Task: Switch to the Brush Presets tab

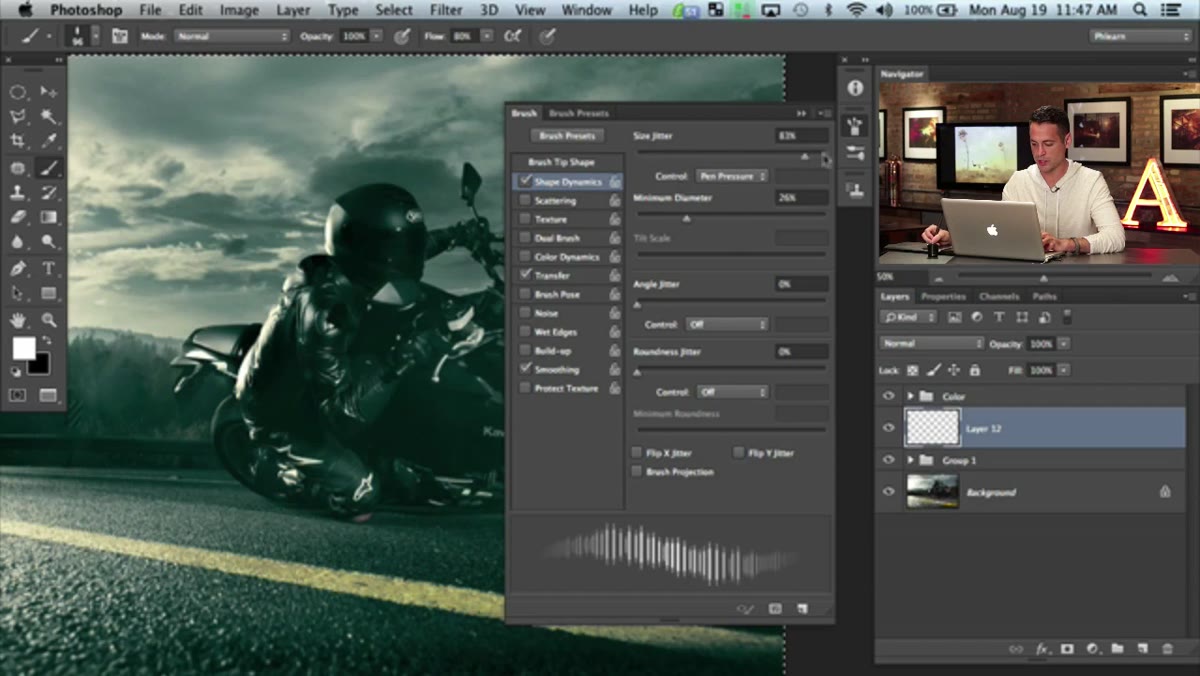Action: click(x=578, y=113)
